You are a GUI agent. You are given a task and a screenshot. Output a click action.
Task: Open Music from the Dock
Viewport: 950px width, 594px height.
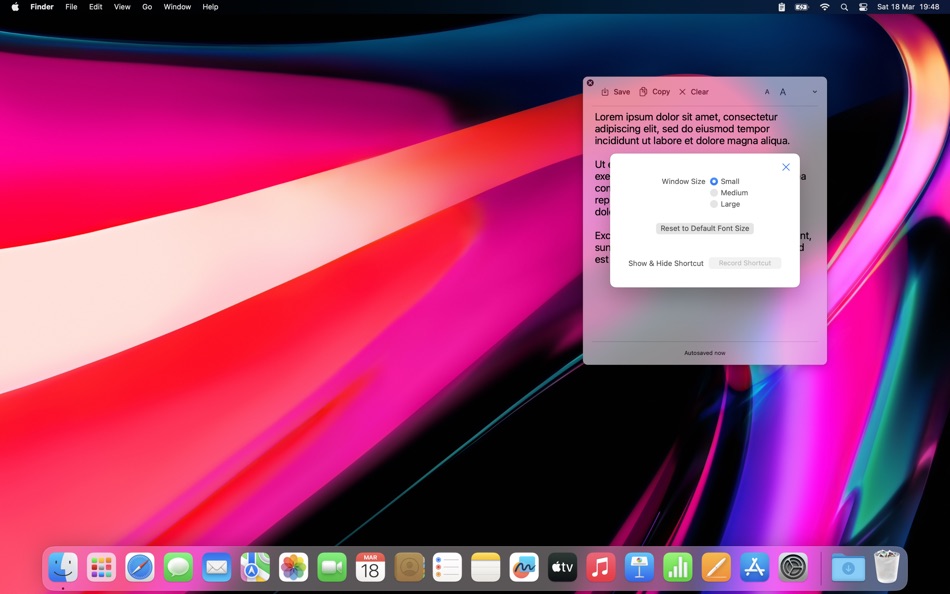601,567
